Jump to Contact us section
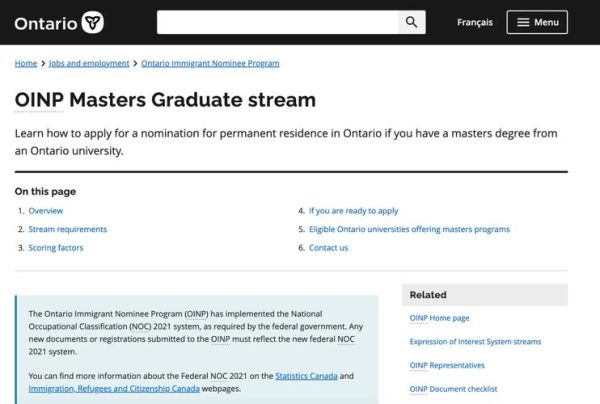The height and width of the screenshot is (404, 600). pyautogui.click(x=328, y=247)
